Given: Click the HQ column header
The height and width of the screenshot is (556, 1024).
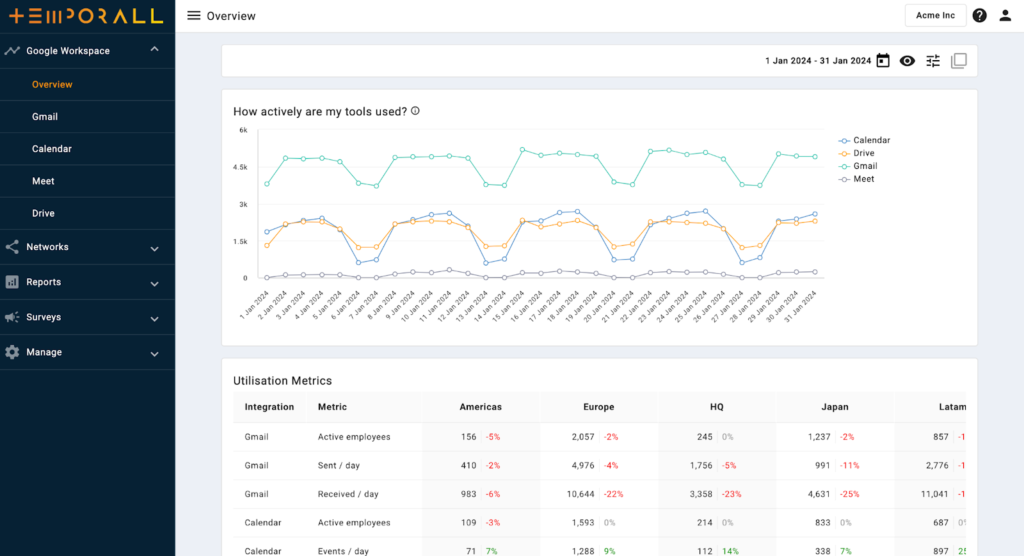Looking at the screenshot, I should [x=716, y=407].
